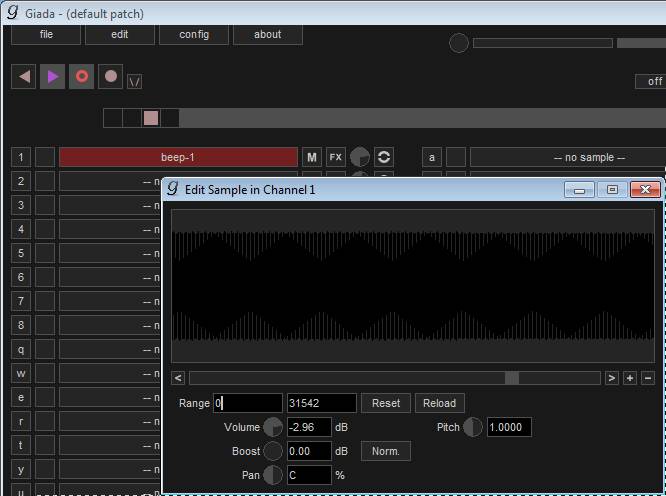Click the zoom in plus button
This screenshot has width=666, height=496.
[629, 378]
